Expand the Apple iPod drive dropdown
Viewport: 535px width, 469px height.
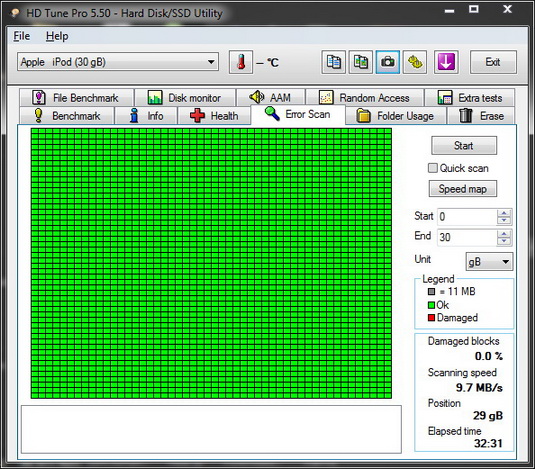118,62
